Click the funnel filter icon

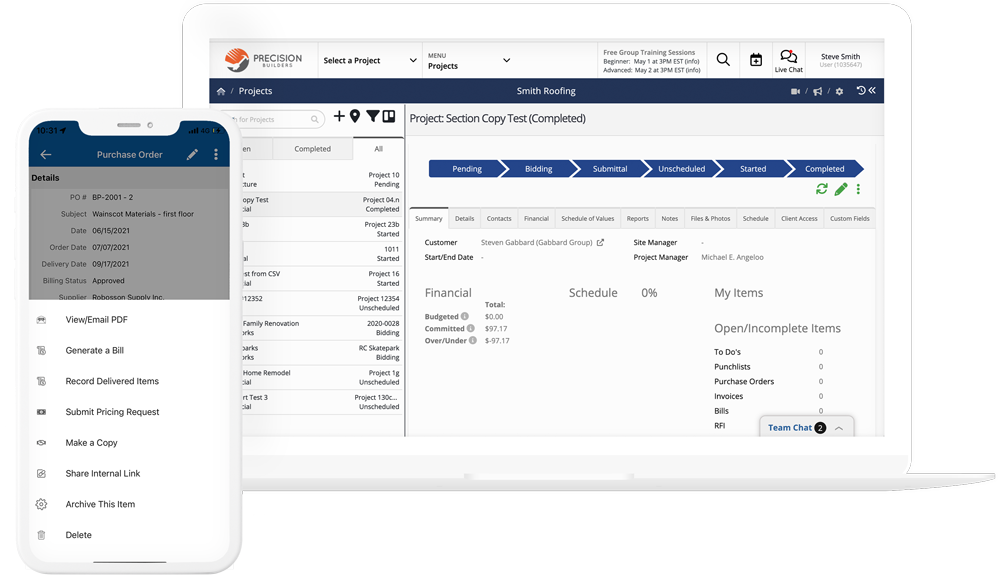click(372, 117)
